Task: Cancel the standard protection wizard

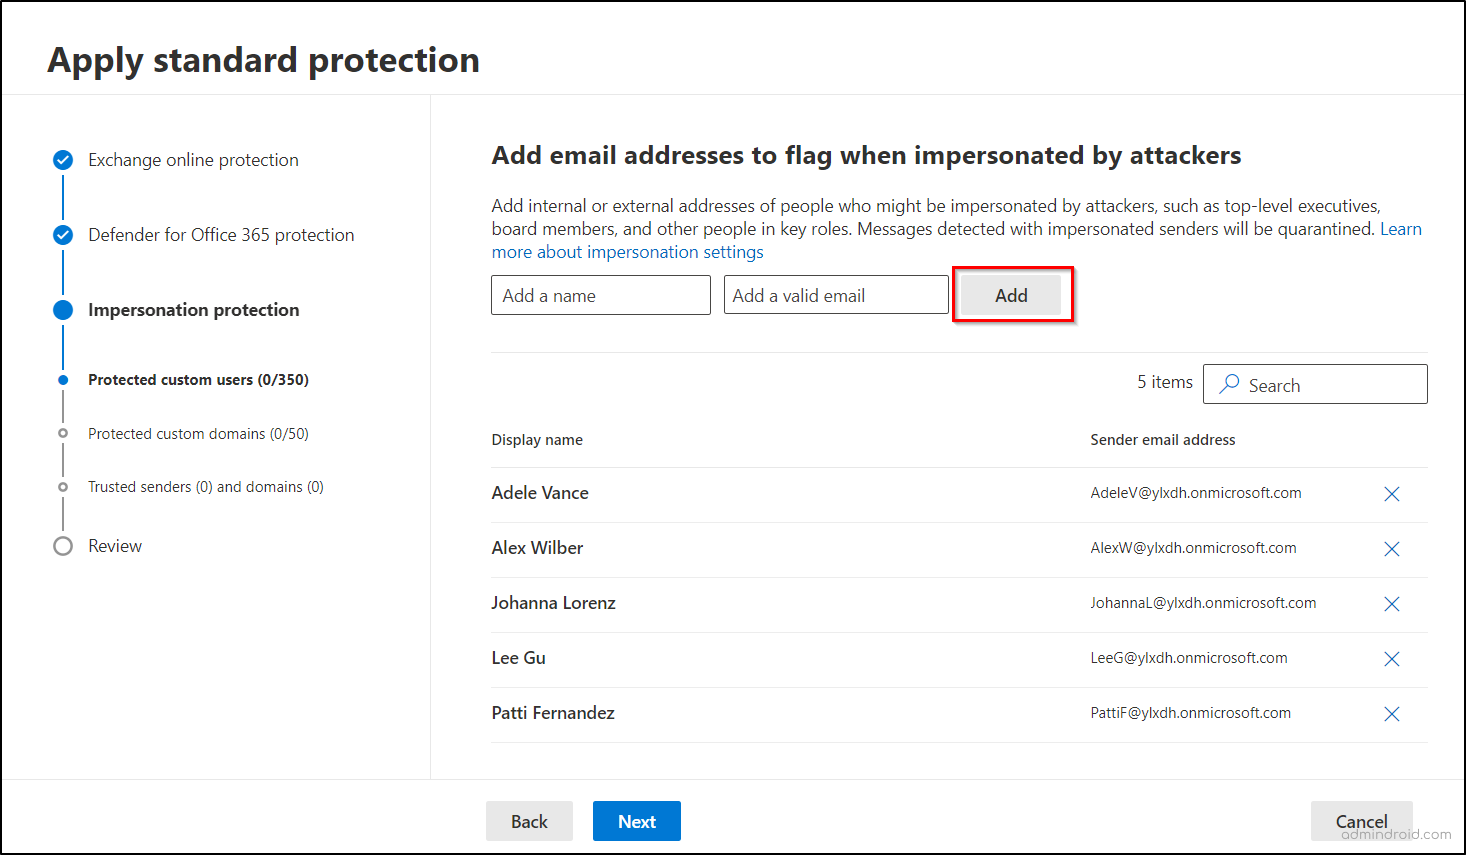Action: (1361, 821)
